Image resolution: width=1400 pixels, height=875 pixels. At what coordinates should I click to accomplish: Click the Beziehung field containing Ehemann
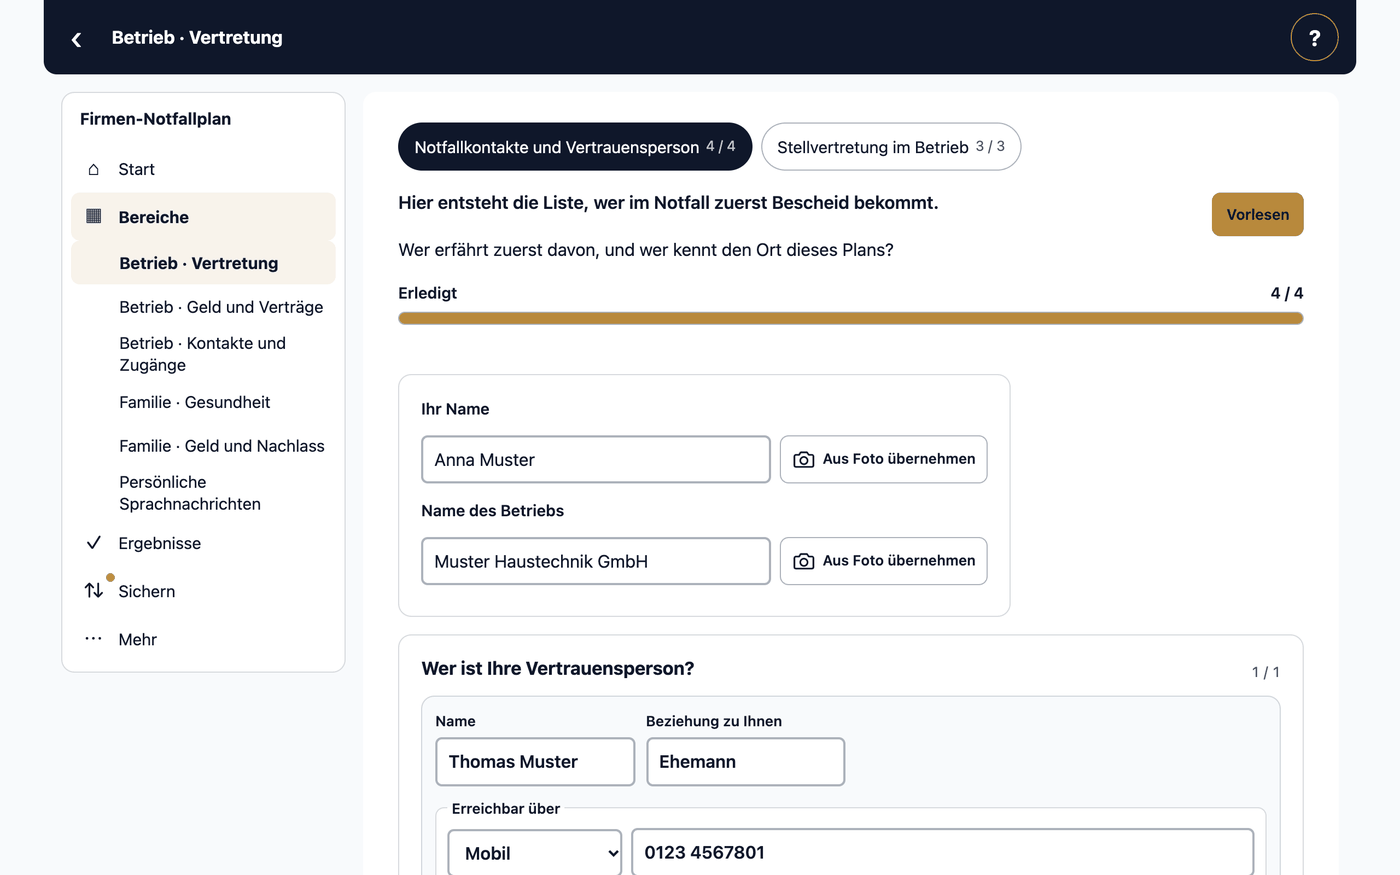(745, 762)
